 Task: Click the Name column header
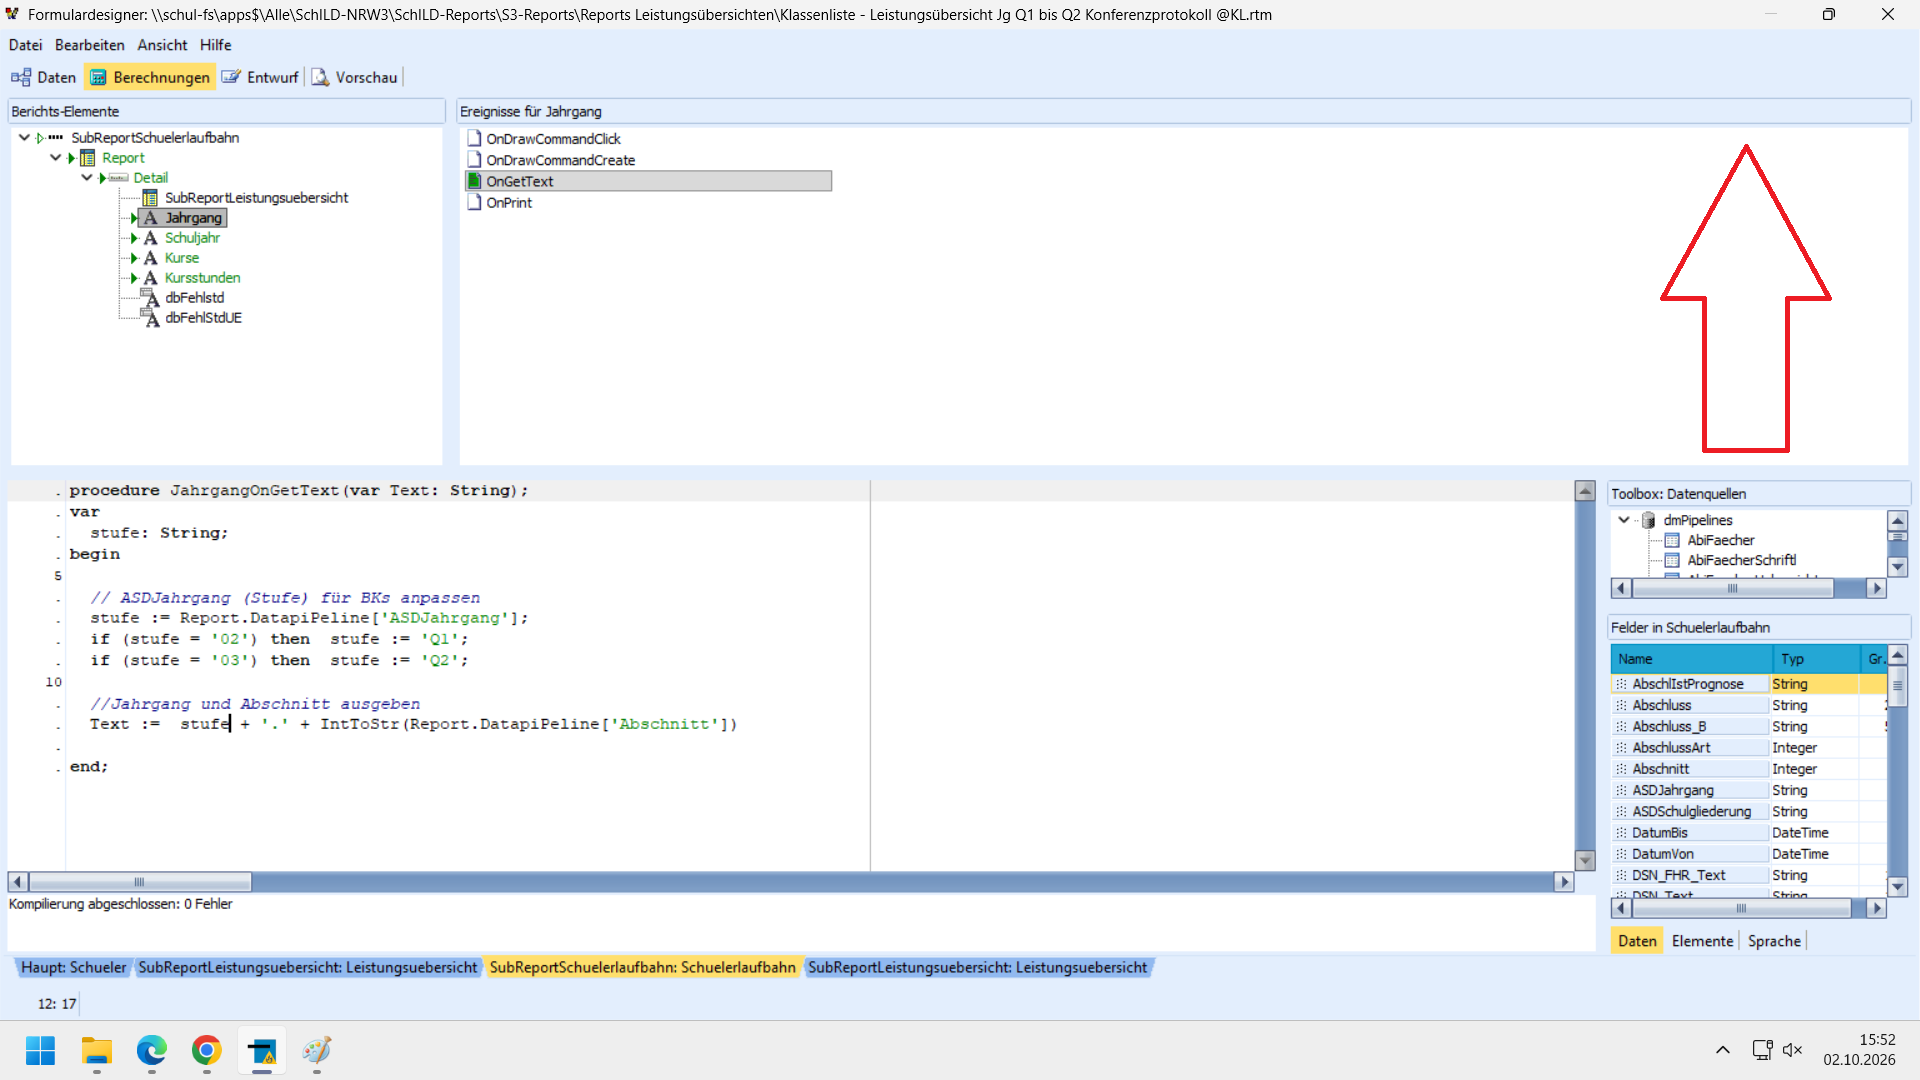(1692, 659)
